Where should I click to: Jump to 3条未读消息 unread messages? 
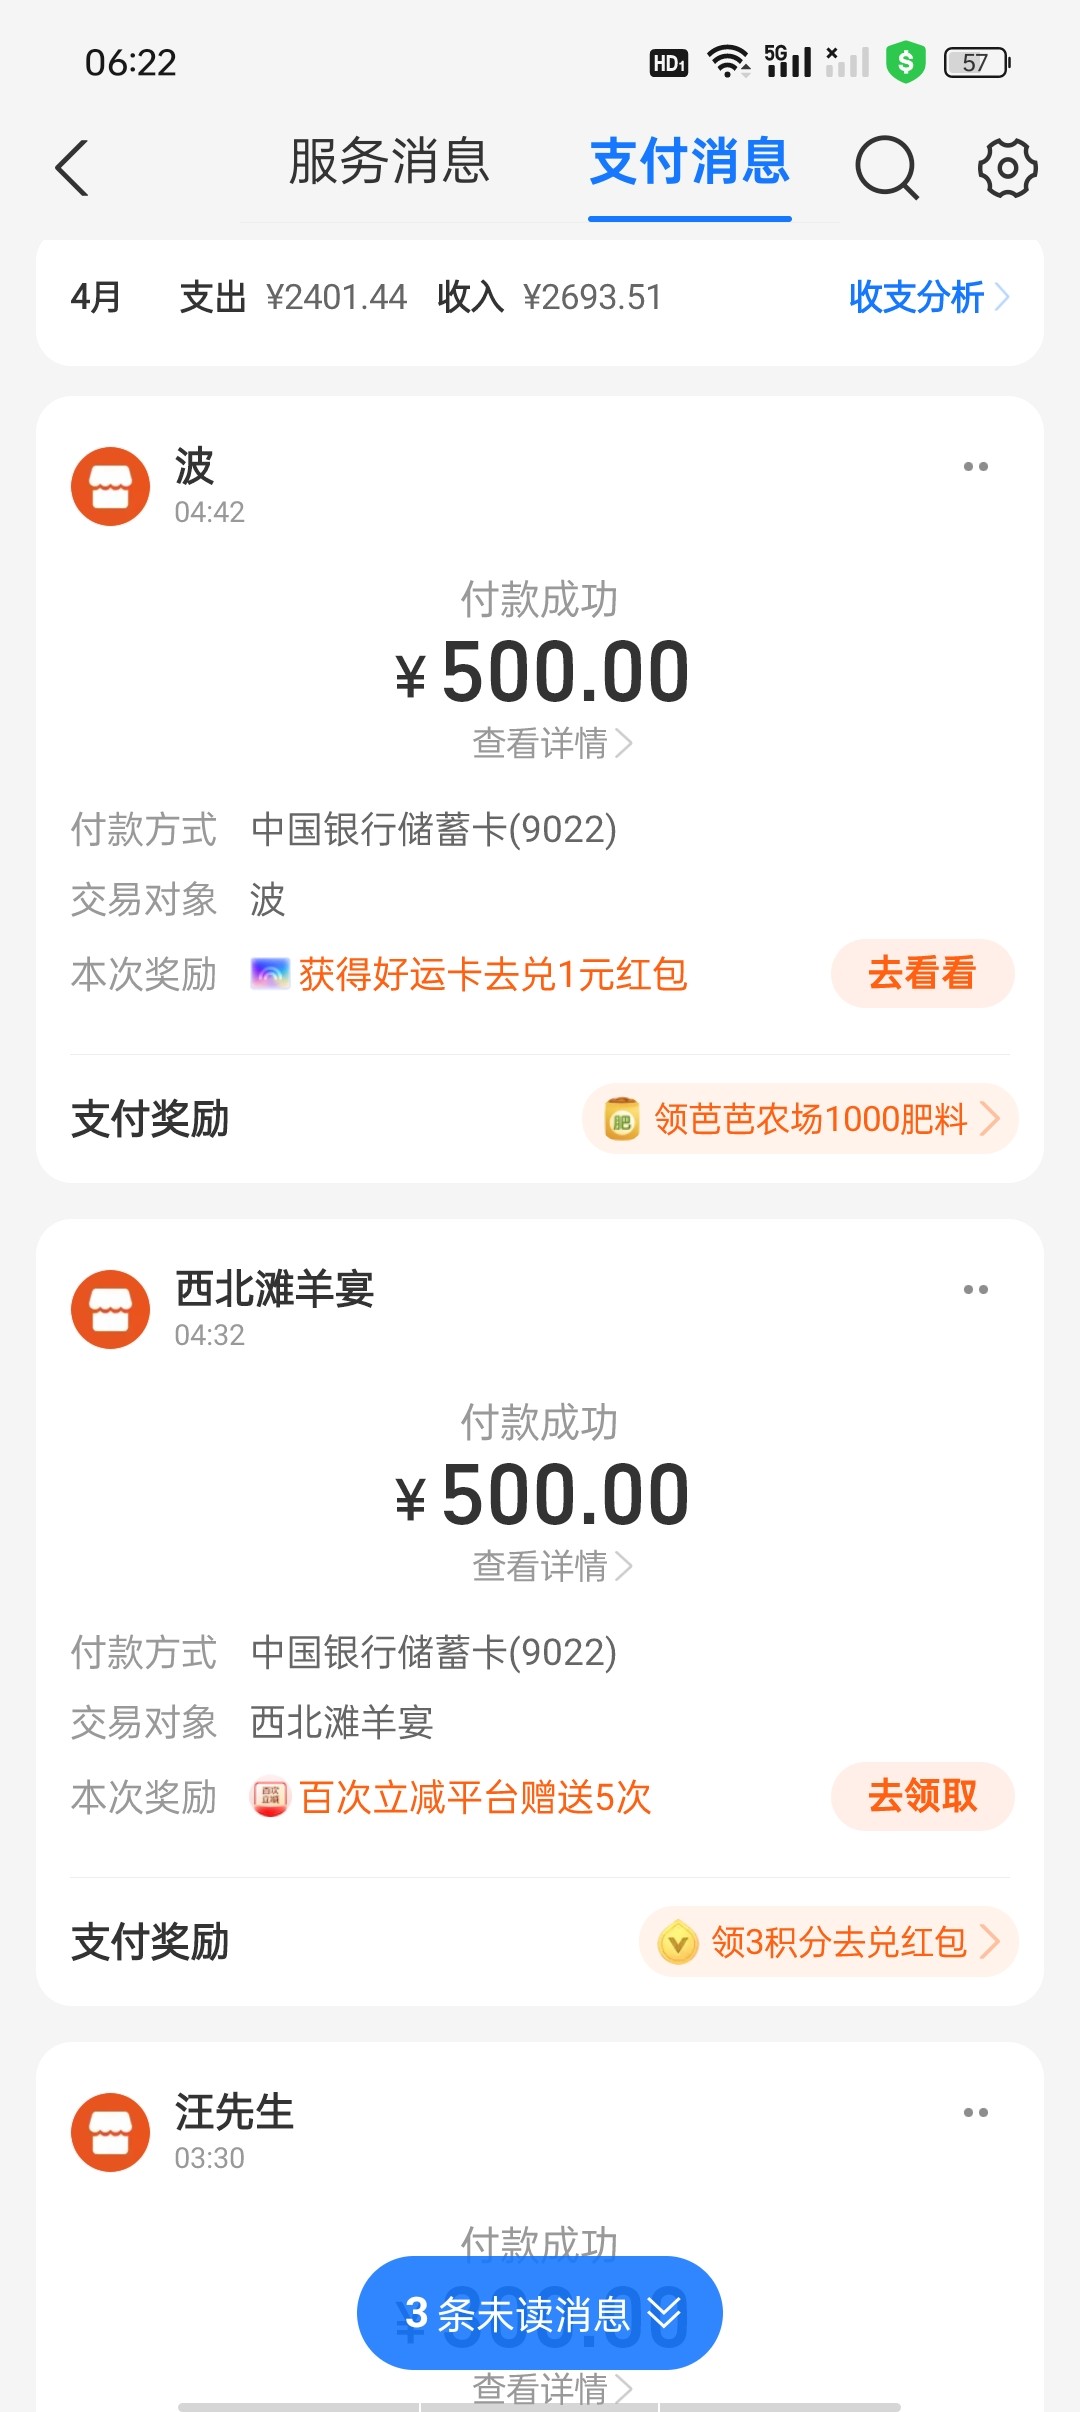click(x=540, y=2313)
